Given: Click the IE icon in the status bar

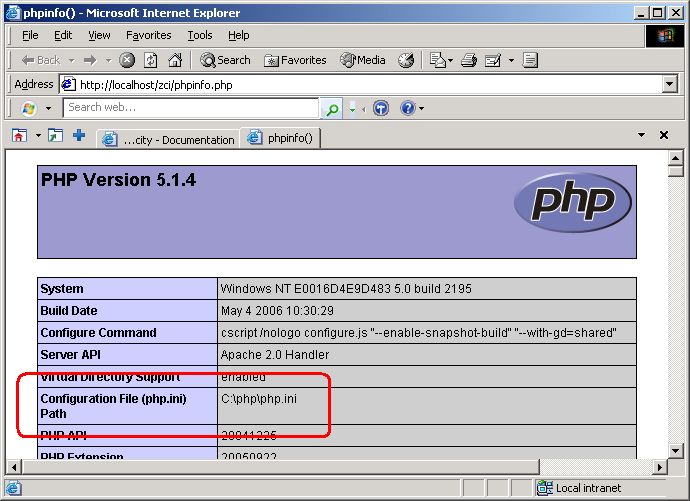Looking at the screenshot, I should click(x=13, y=488).
